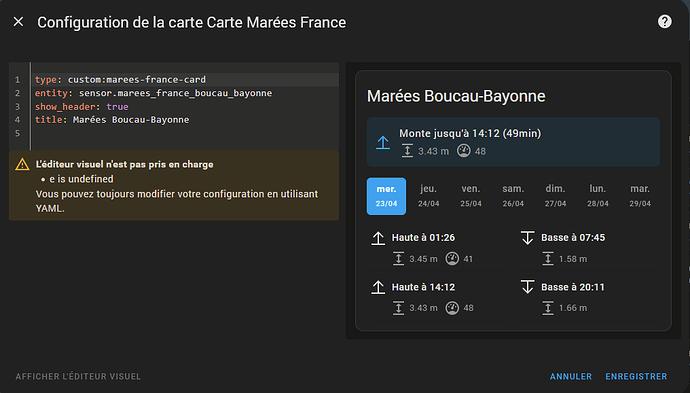Click the coefficient gauge icon beside 48 in status

tap(463, 151)
